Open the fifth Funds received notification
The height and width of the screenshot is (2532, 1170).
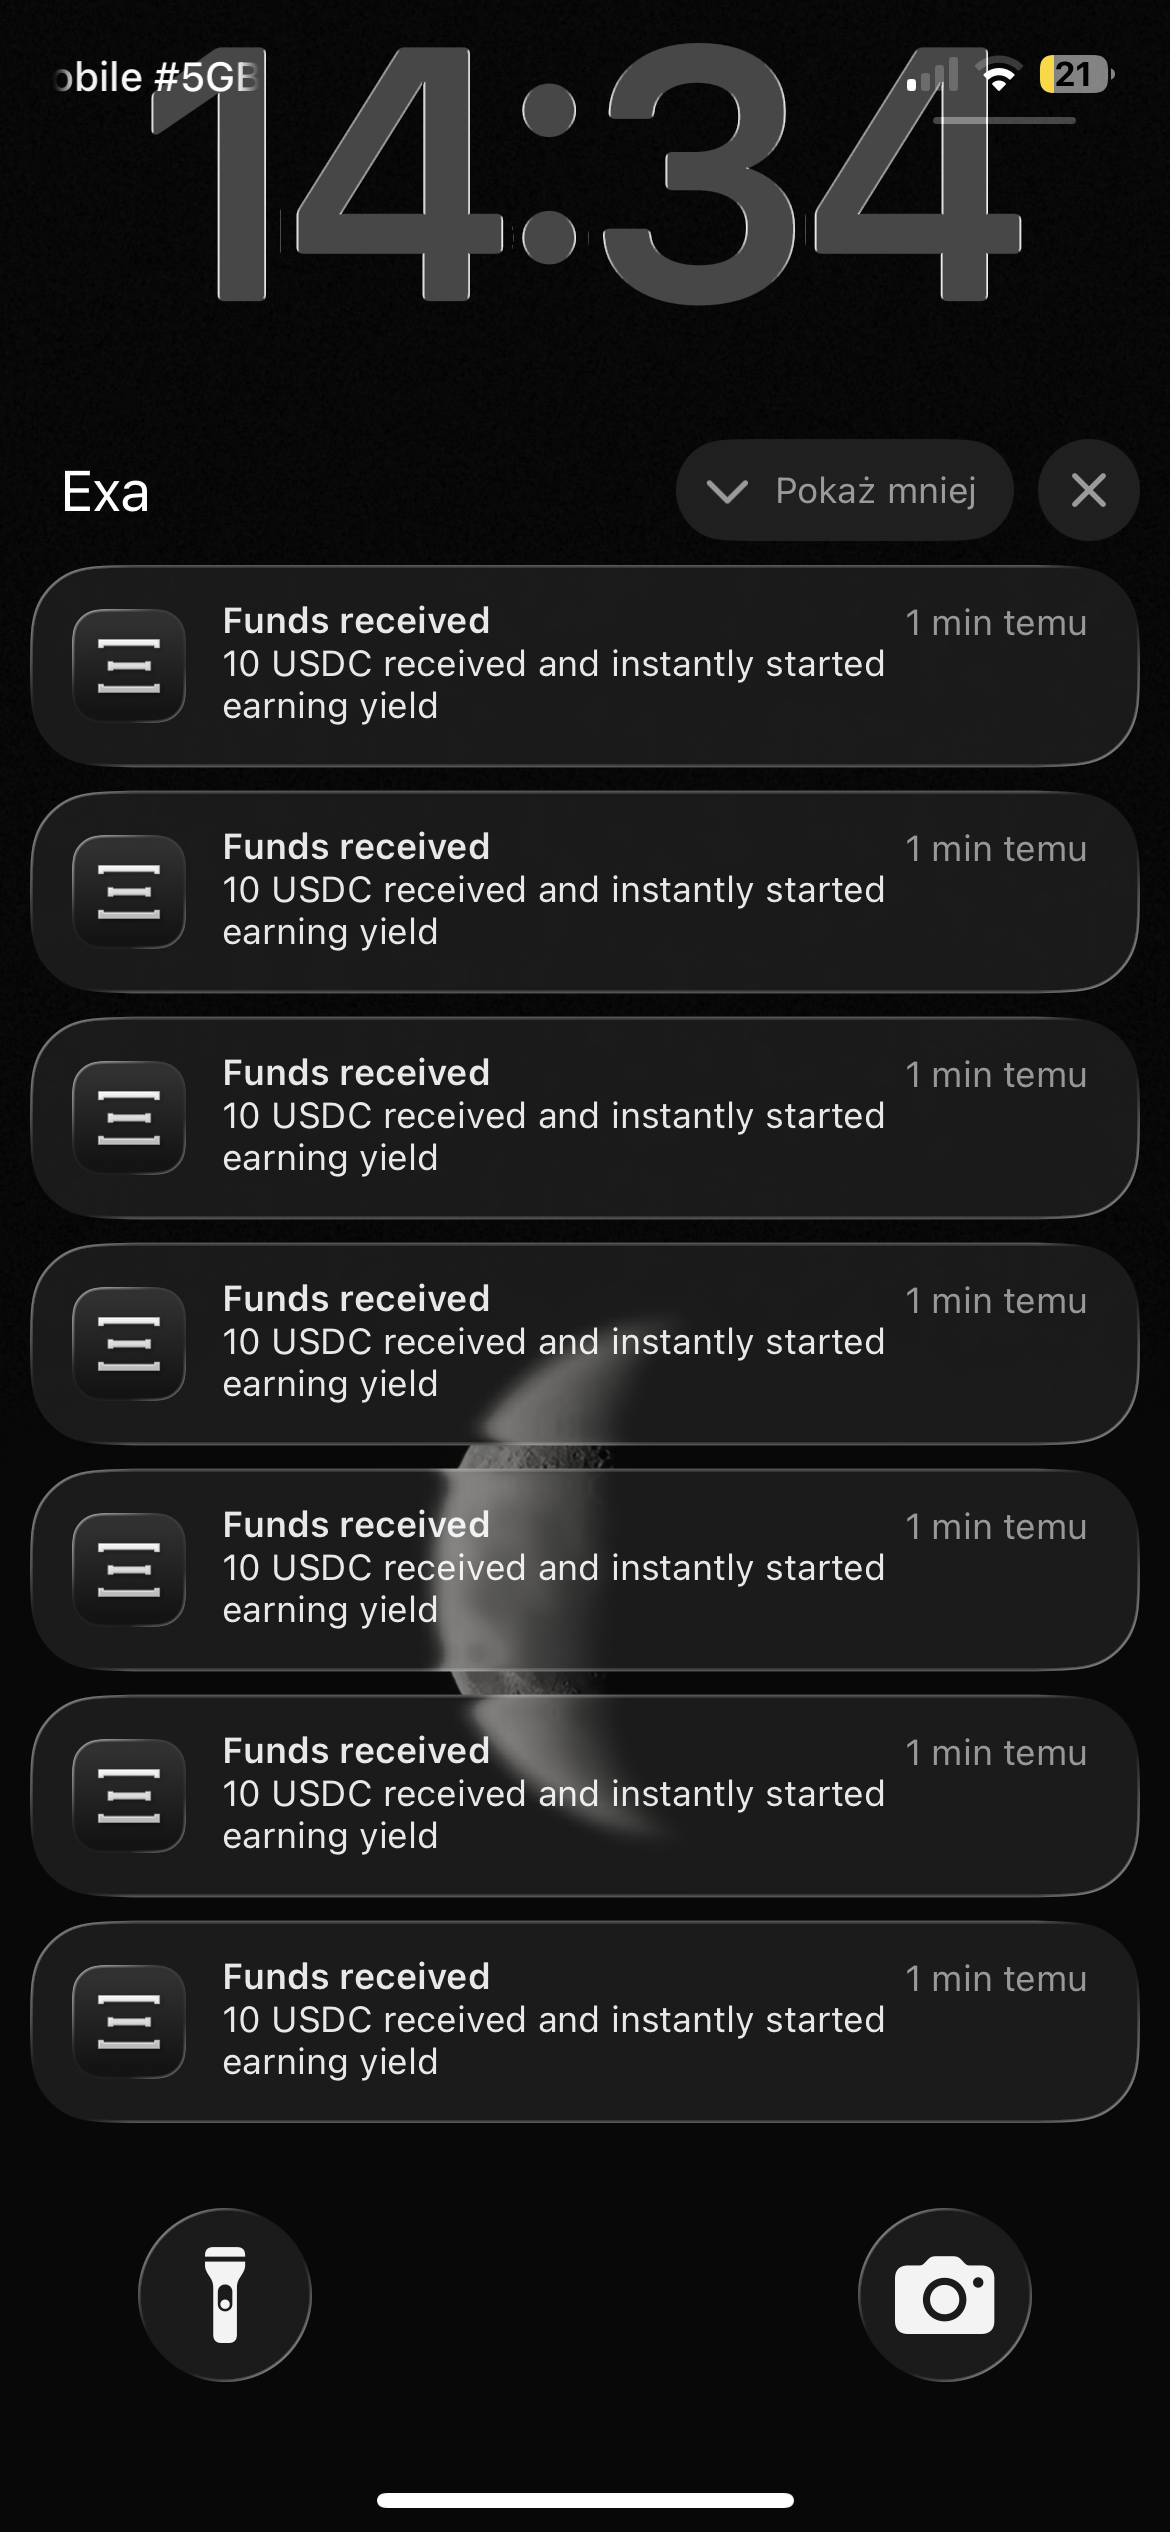[585, 1569]
